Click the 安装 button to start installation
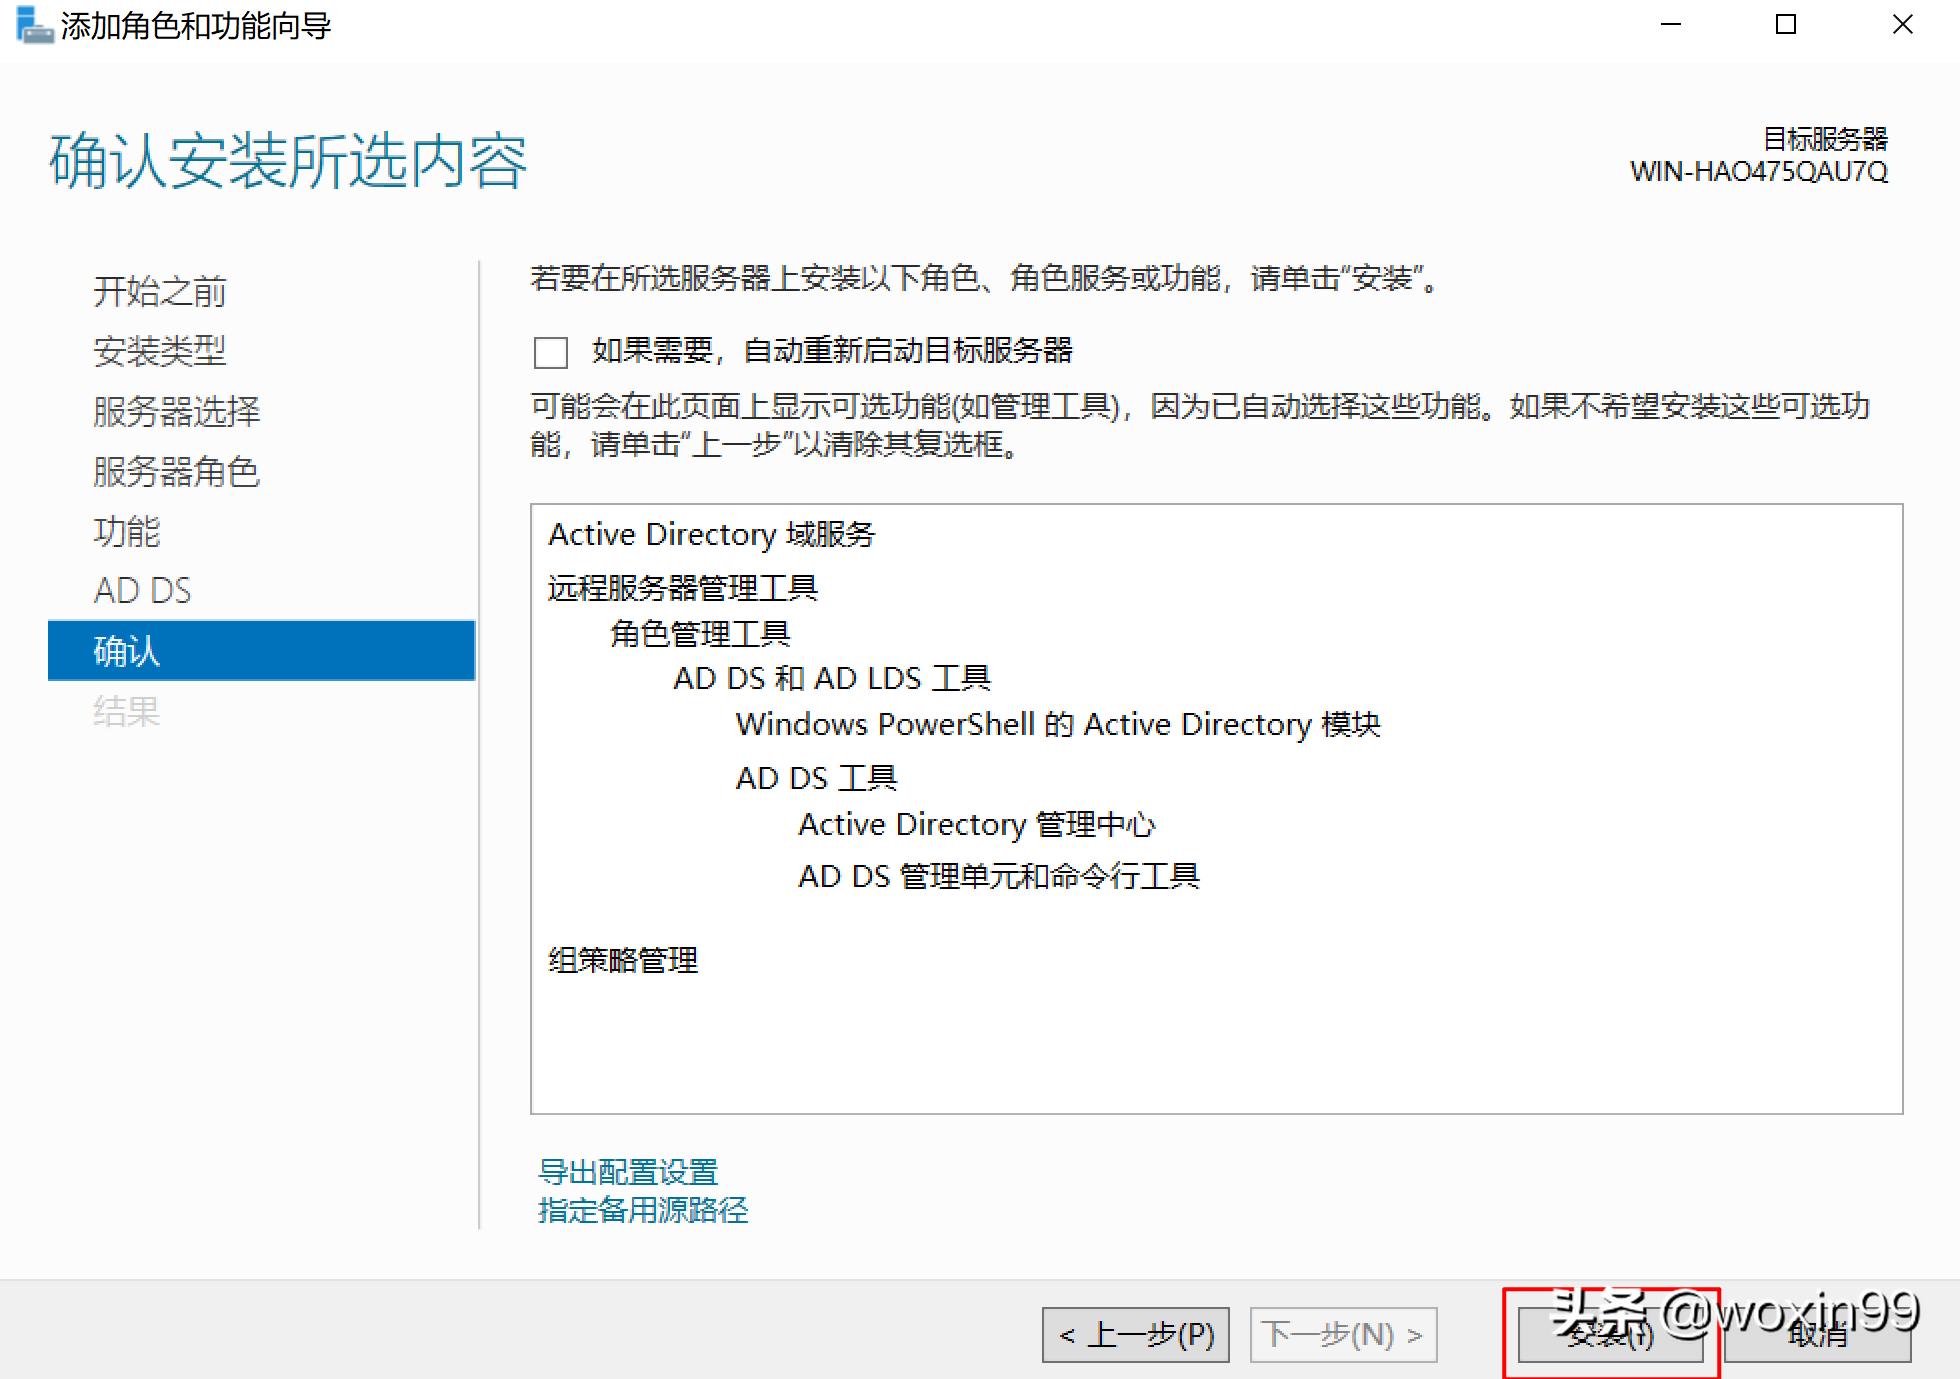 (x=1608, y=1334)
